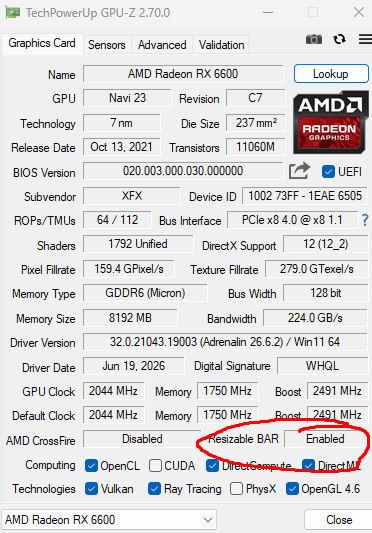This screenshot has width=372, height=533.
Task: Click the GPU-Z title bar app icon
Action: click(x=13, y=13)
